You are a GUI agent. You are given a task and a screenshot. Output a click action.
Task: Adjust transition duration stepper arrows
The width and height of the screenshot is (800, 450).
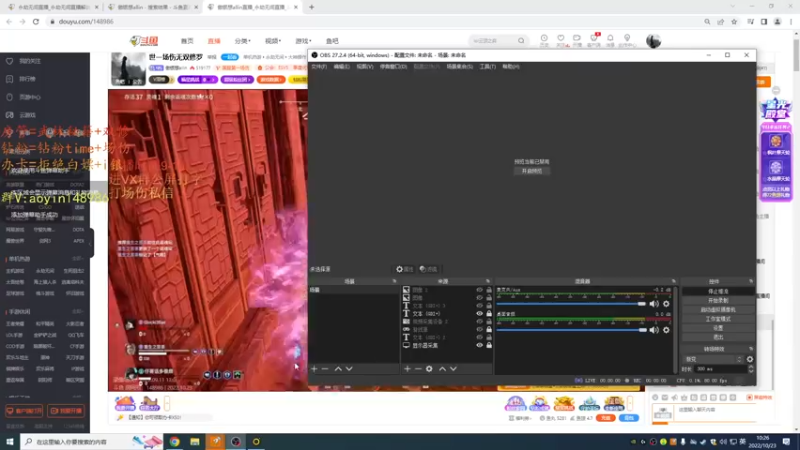click(751, 369)
